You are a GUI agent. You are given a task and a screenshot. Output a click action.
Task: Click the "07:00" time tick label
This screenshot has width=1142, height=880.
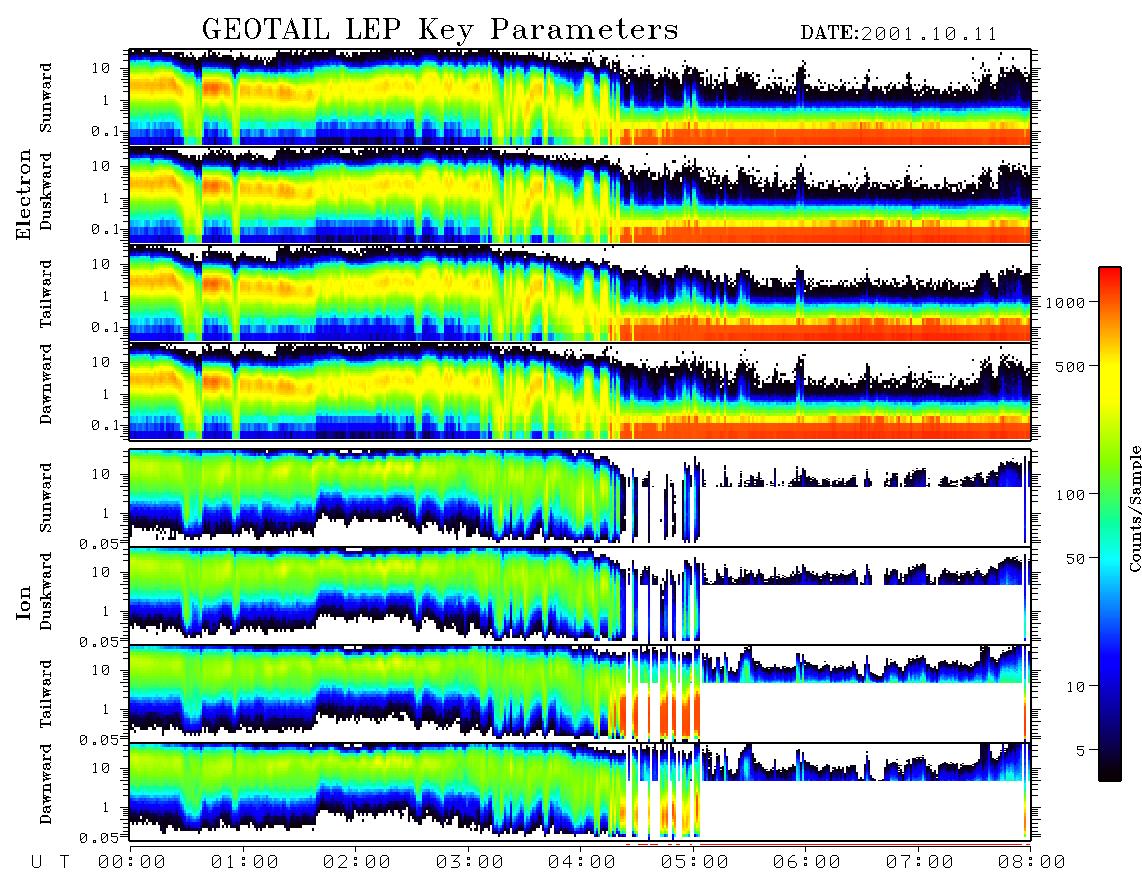click(x=920, y=863)
